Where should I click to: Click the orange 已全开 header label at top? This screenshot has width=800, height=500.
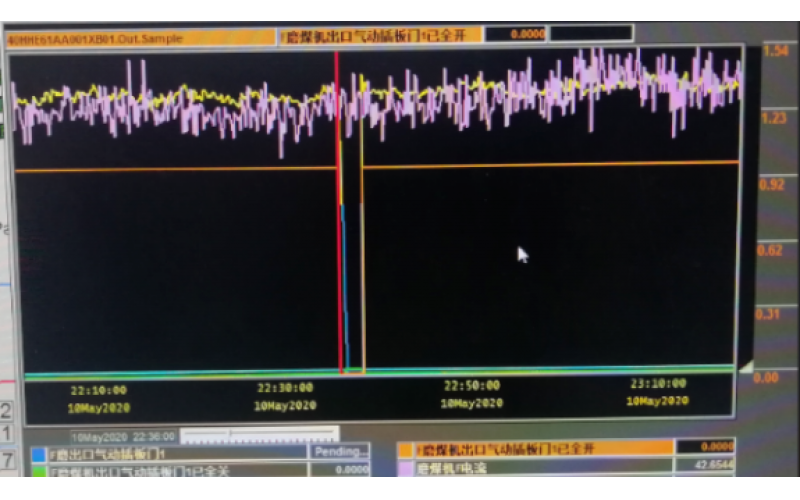point(382,35)
